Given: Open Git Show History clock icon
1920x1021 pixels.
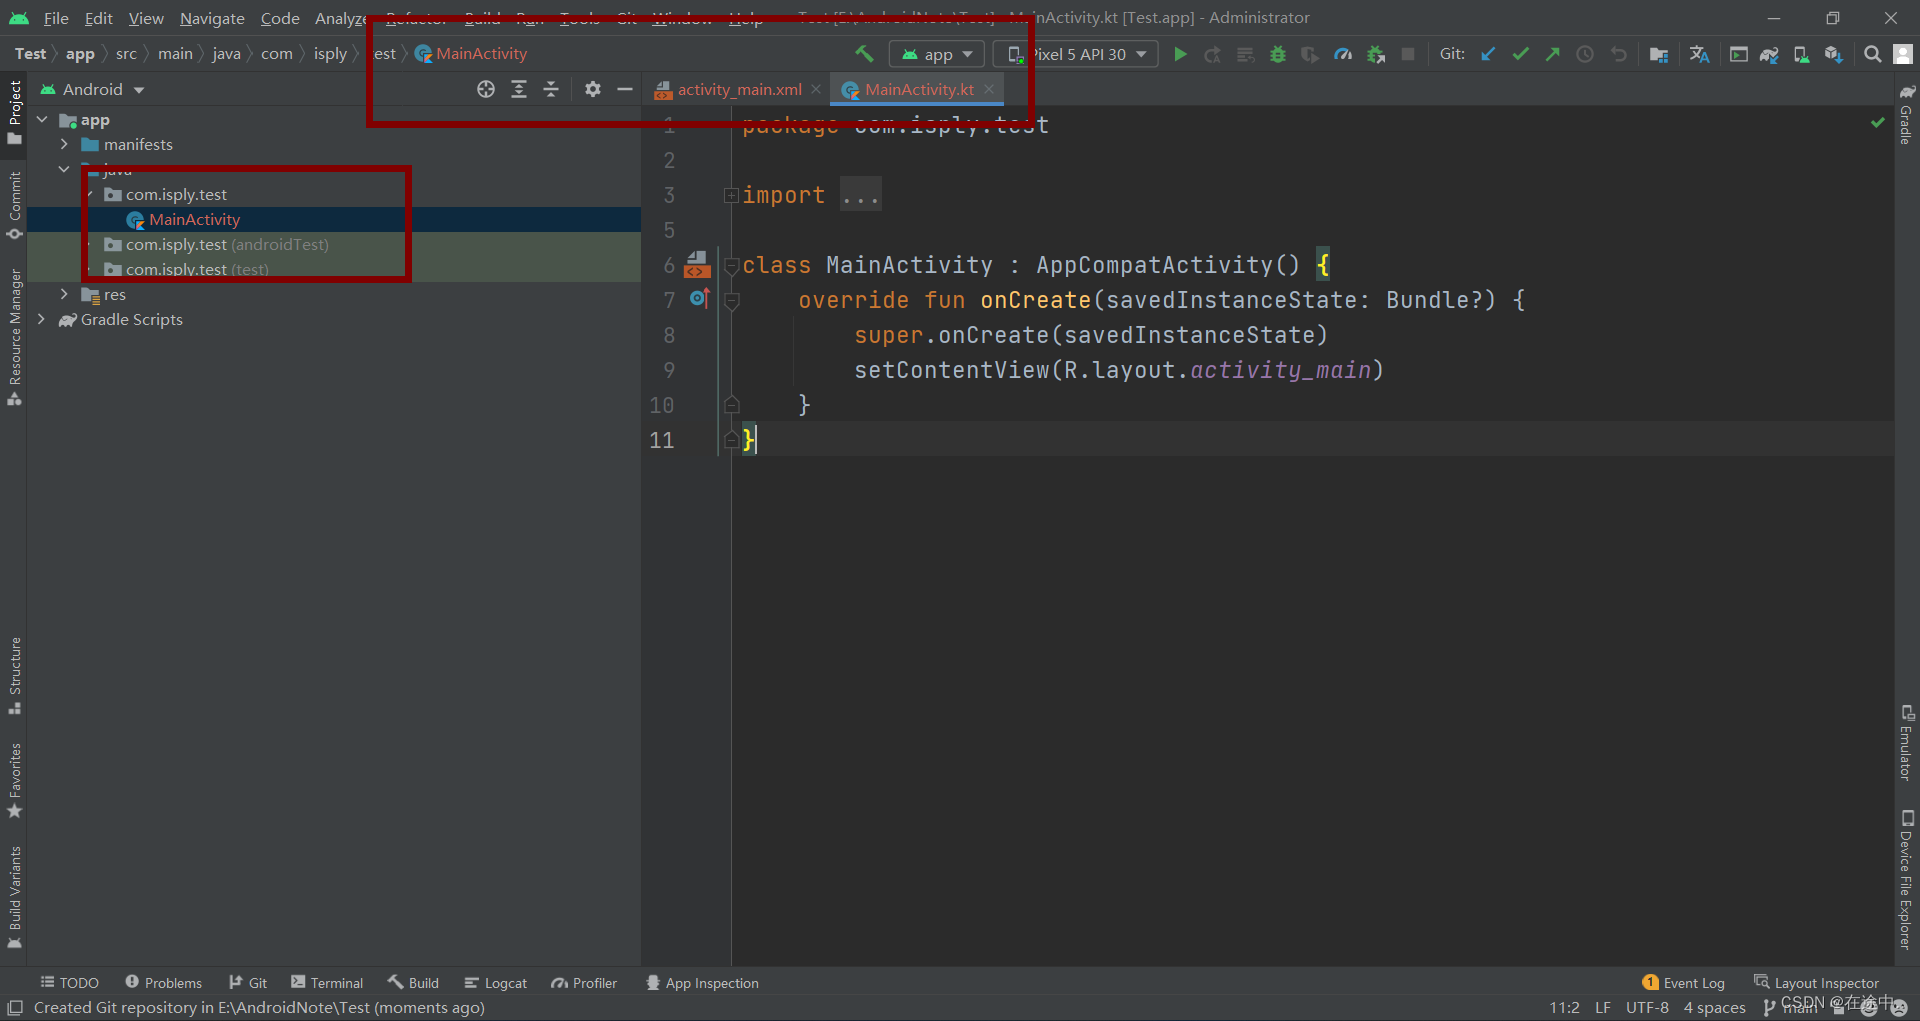Looking at the screenshot, I should (1585, 54).
